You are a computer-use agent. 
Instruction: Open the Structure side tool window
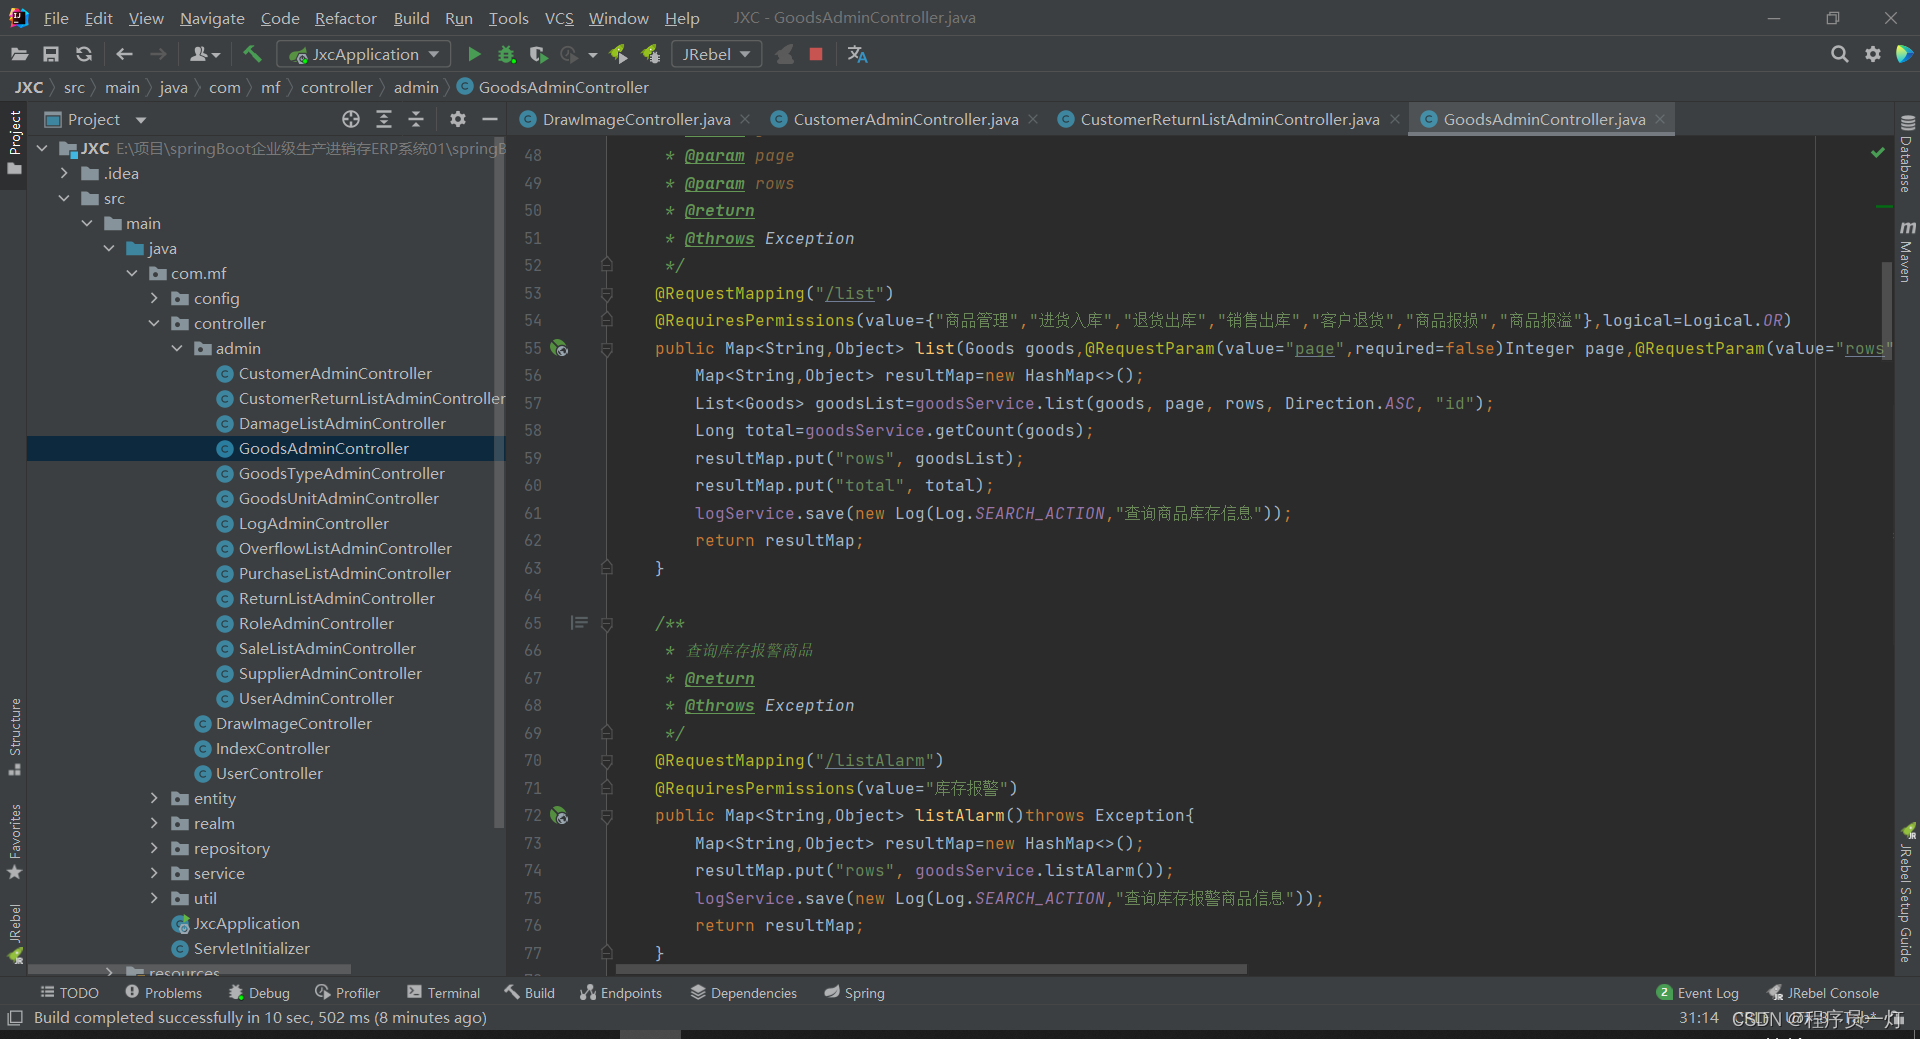pos(15,736)
